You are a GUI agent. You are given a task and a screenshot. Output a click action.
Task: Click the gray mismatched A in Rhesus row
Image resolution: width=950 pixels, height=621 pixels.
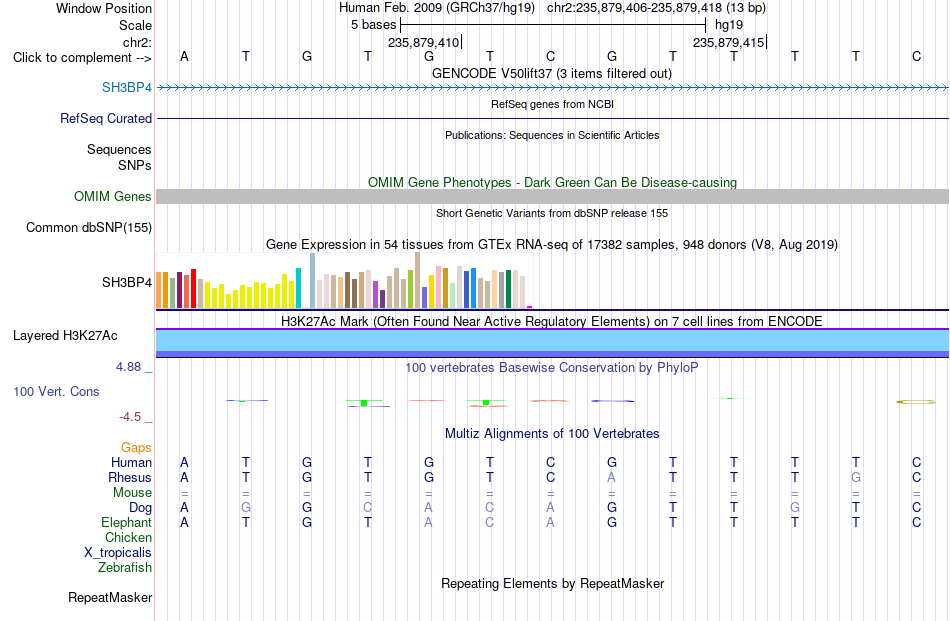pyautogui.click(x=611, y=477)
